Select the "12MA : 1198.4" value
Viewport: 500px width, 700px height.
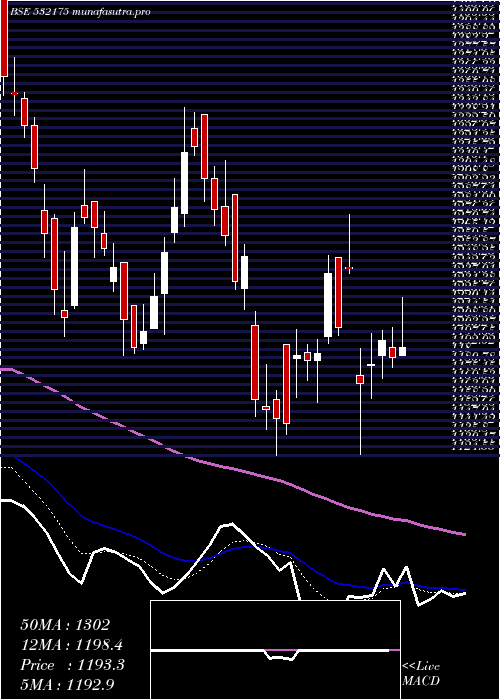click(x=71, y=645)
